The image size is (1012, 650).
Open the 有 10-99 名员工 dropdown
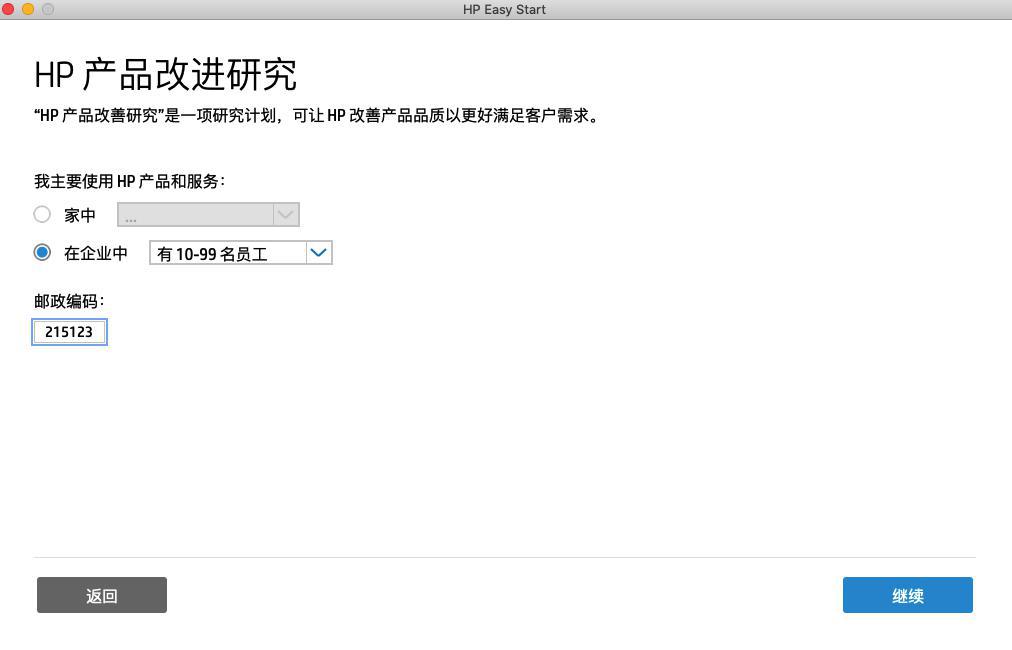pos(240,253)
